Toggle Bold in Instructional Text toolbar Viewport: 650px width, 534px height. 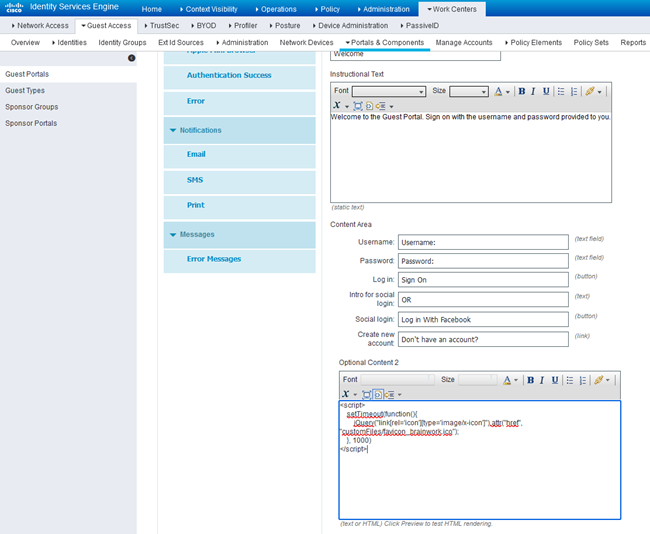[522, 91]
